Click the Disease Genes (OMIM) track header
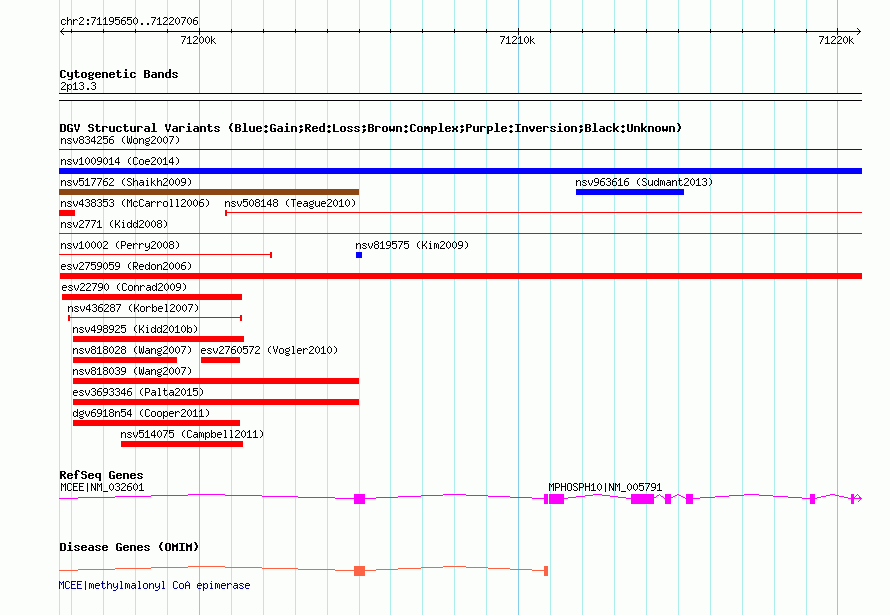Screen dimensions: 890x615 coord(129,547)
